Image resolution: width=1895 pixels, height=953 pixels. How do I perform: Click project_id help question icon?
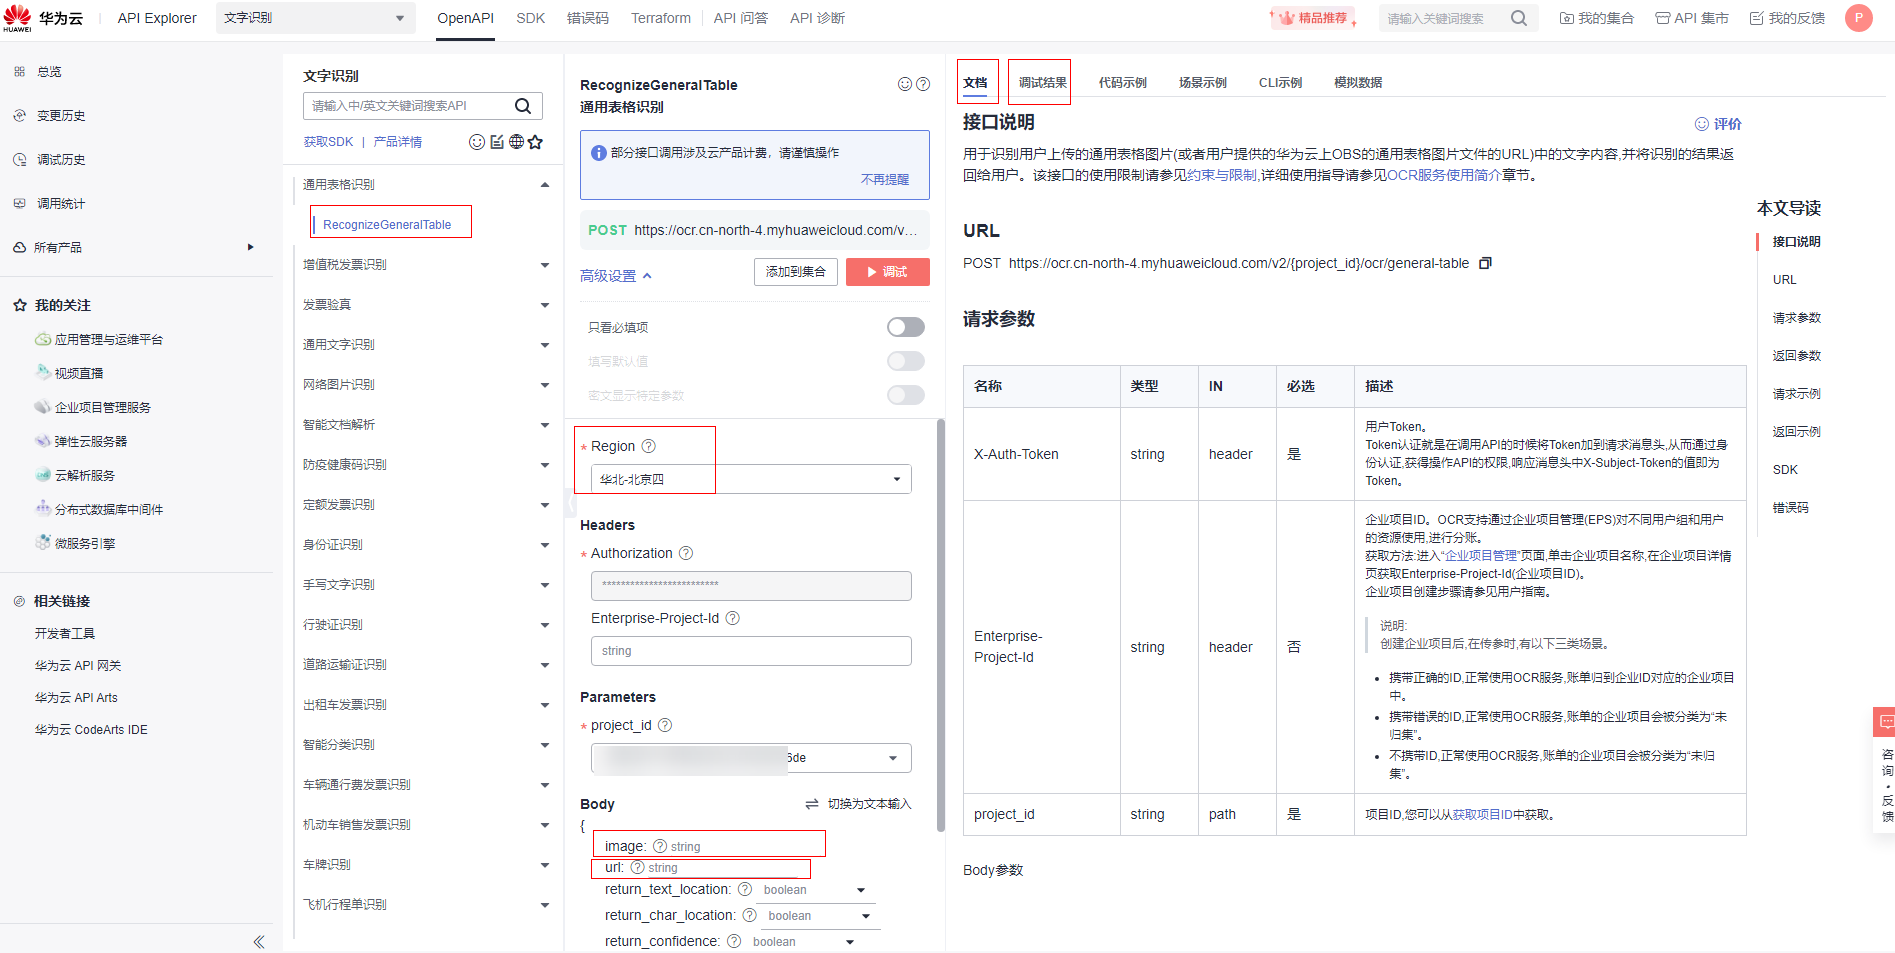pyautogui.click(x=665, y=725)
